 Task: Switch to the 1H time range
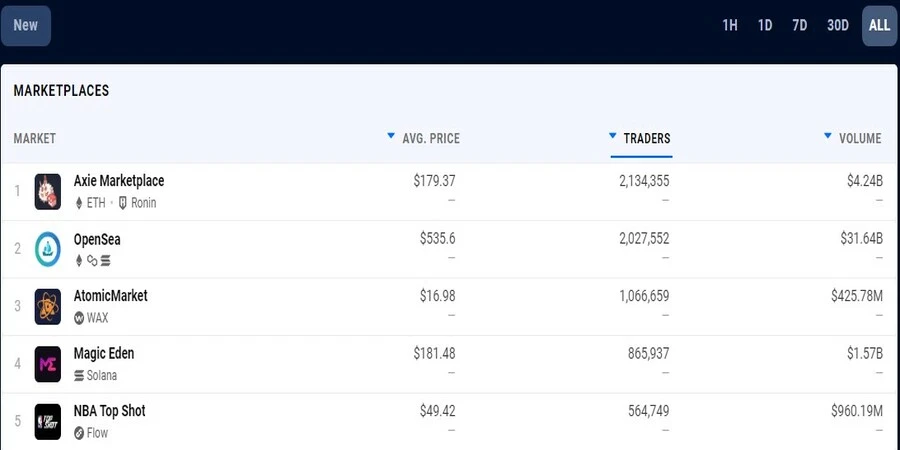click(730, 25)
